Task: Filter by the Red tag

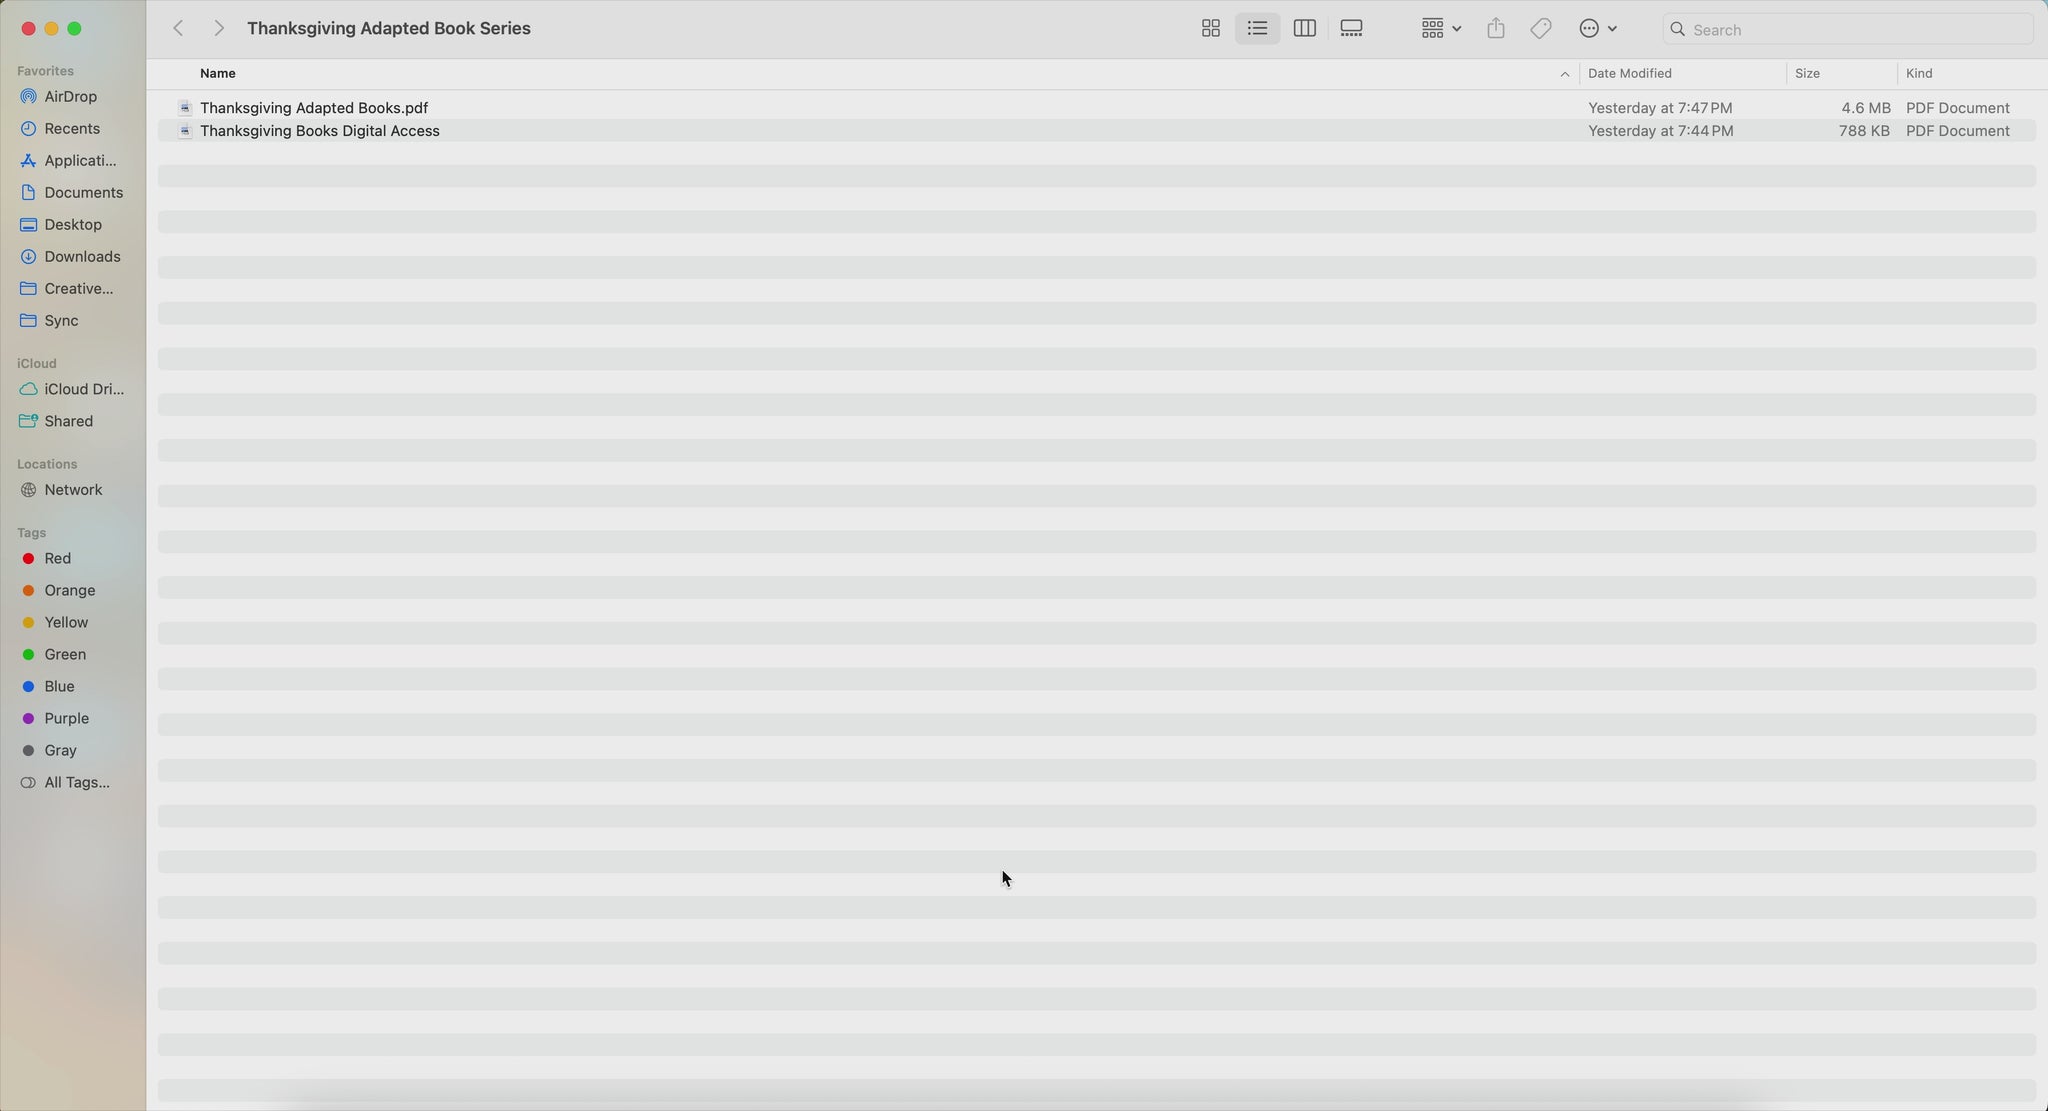Action: coord(57,559)
